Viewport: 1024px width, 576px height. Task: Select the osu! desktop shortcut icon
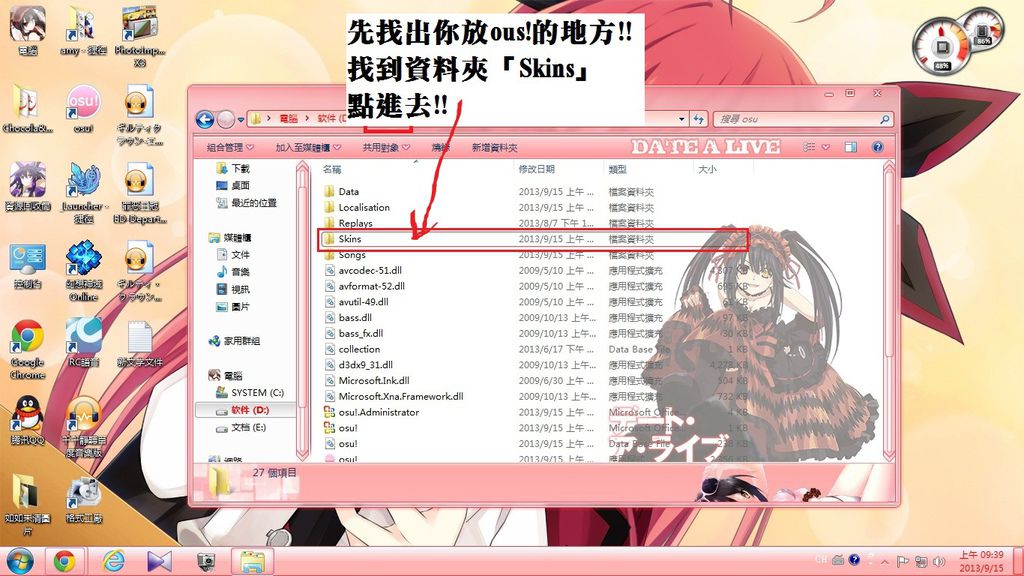(x=83, y=109)
